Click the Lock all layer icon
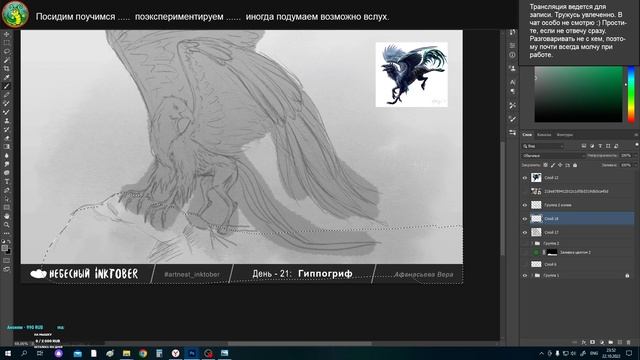Viewport: 640px width, 360px height. pyautogui.click(x=575, y=165)
